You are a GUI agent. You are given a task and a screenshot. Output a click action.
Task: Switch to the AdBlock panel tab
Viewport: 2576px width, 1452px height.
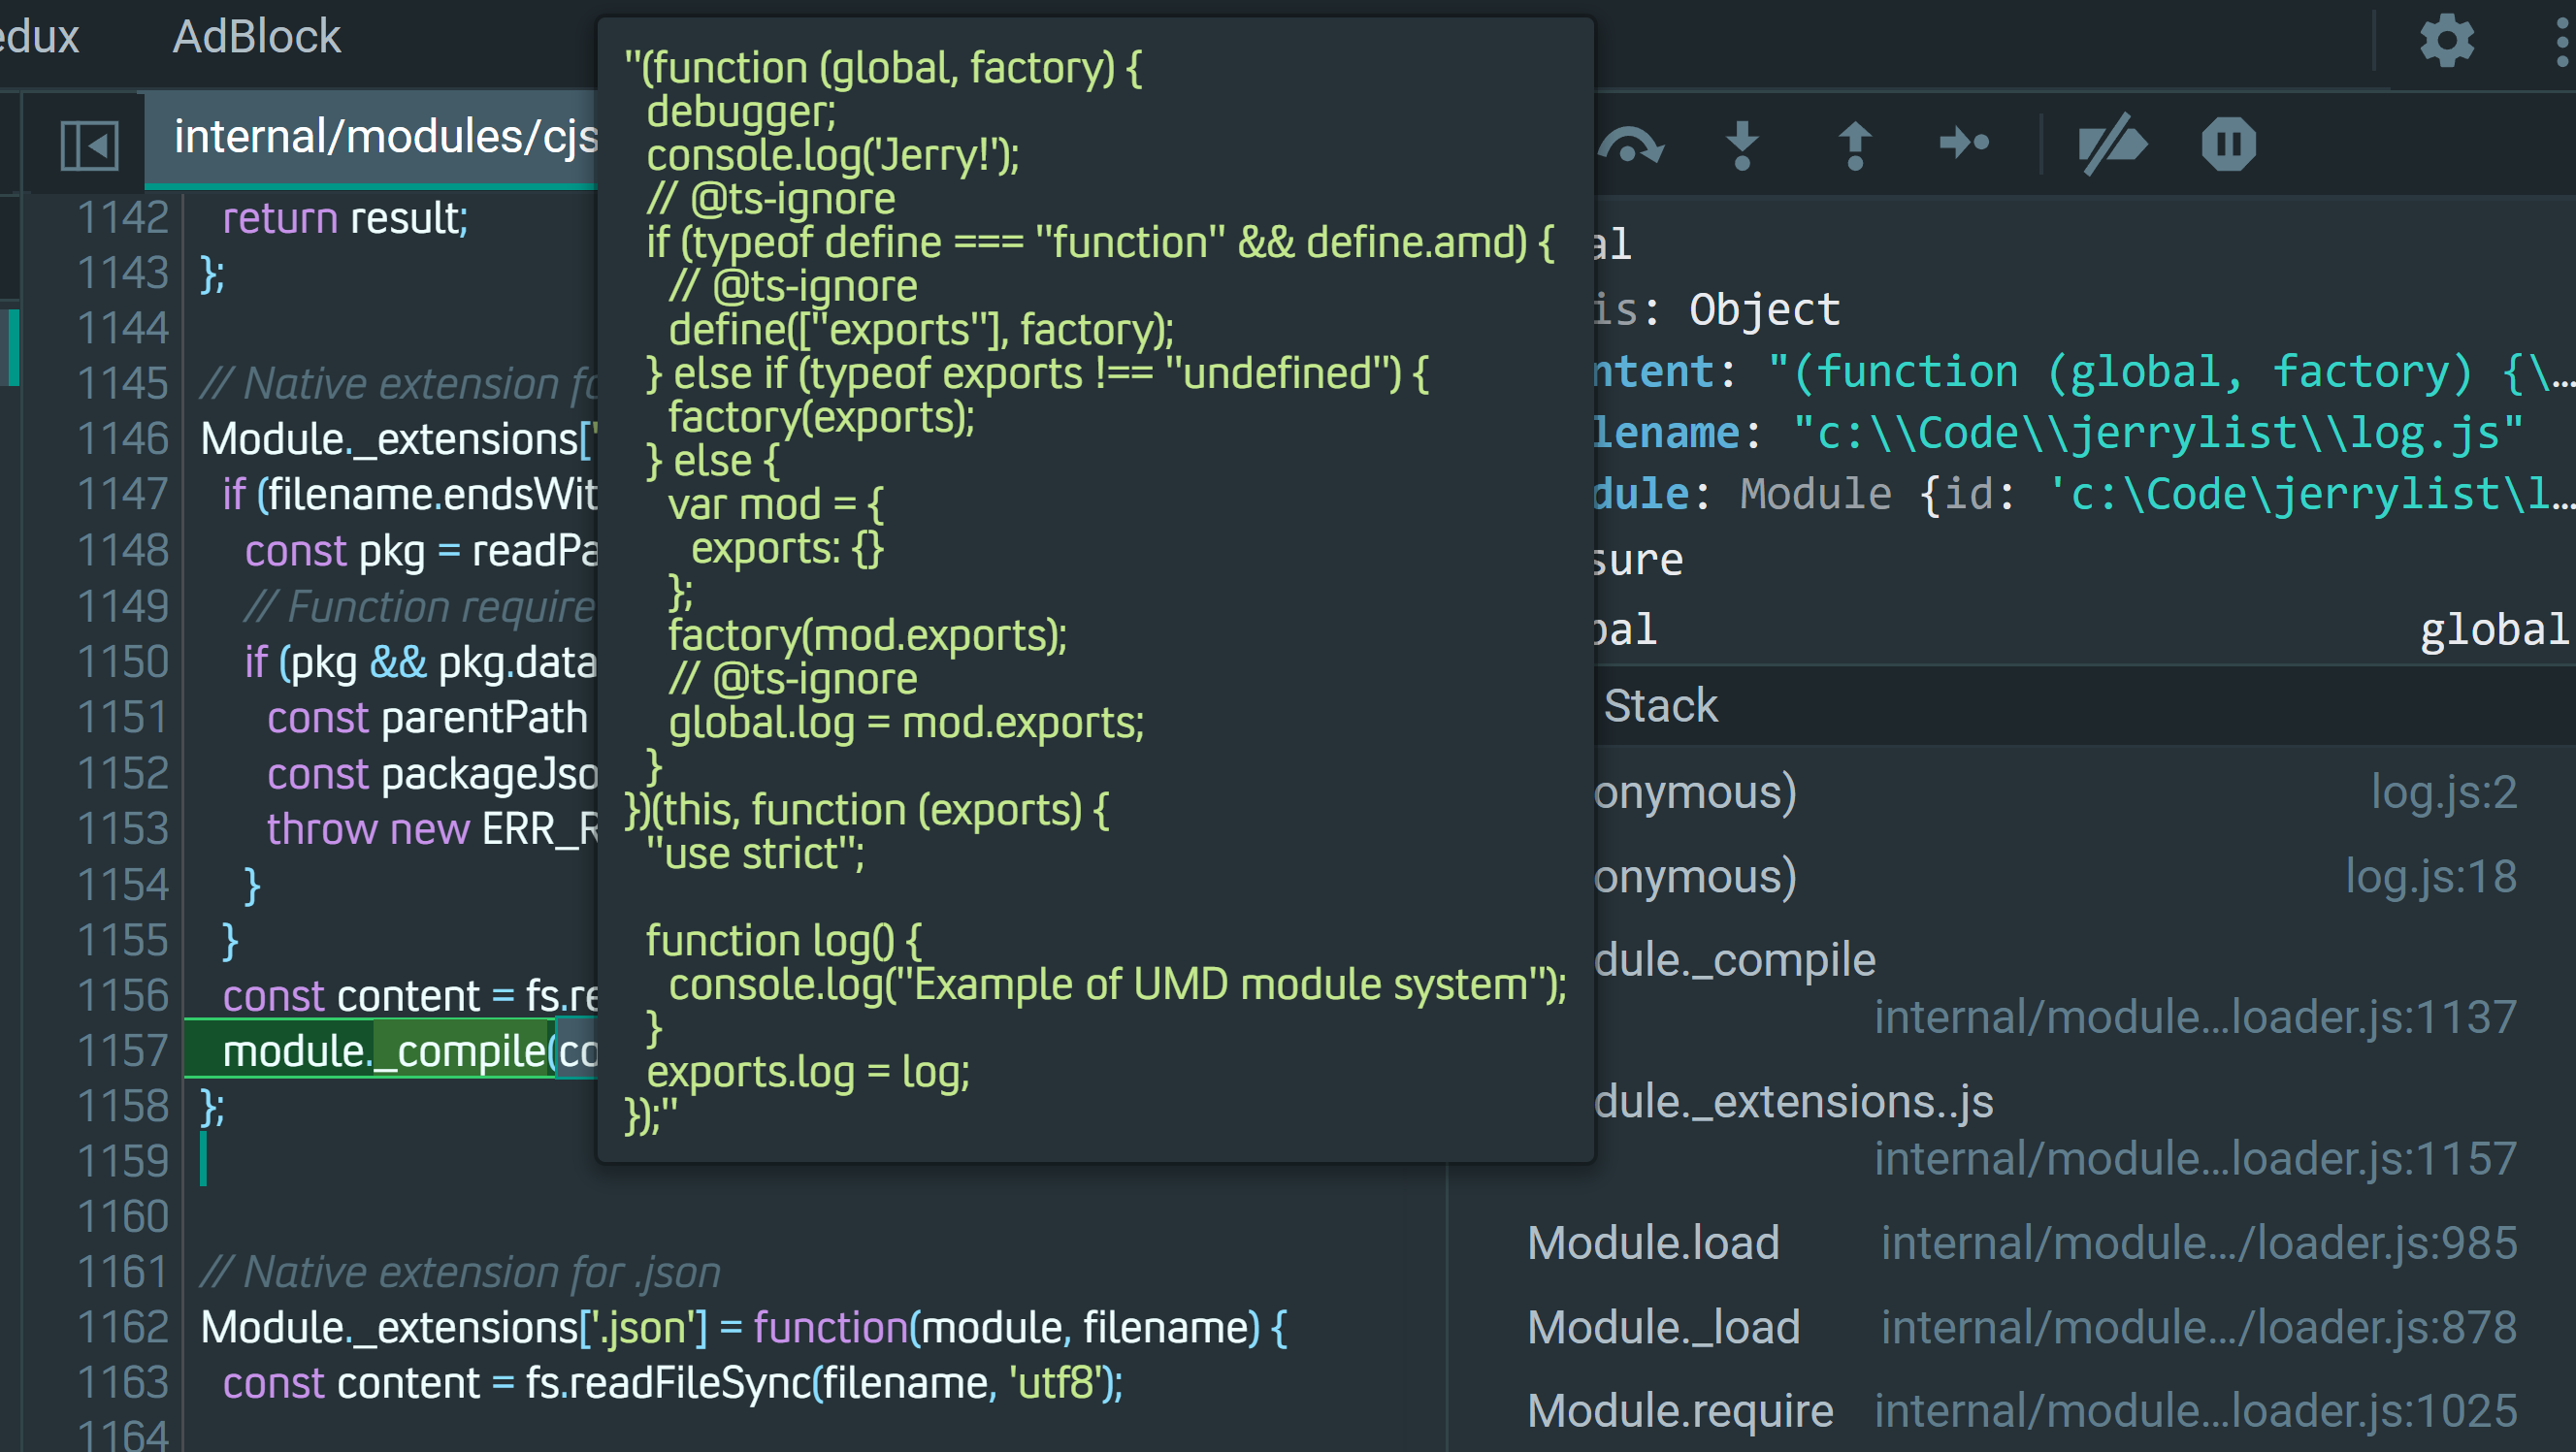(256, 37)
